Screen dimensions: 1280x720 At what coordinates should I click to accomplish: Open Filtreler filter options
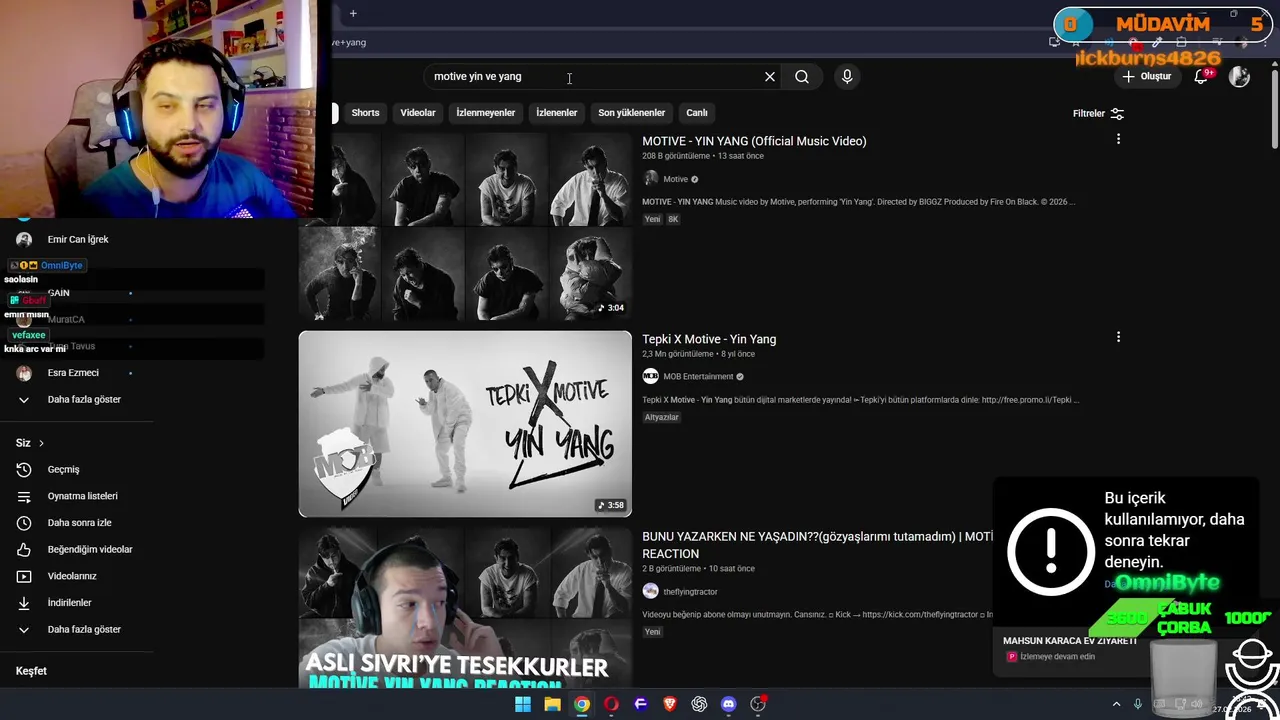coord(1098,114)
